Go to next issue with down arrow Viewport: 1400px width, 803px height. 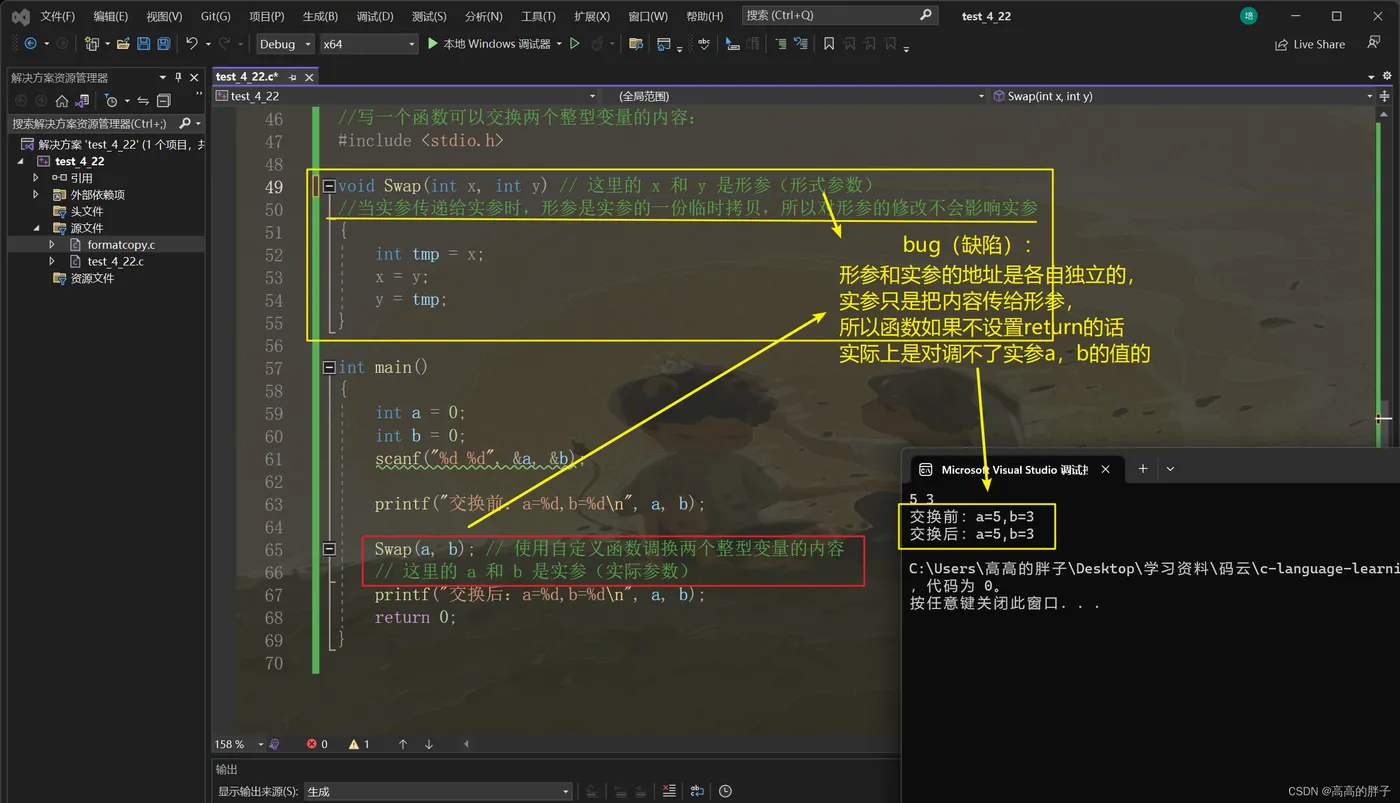(x=429, y=744)
